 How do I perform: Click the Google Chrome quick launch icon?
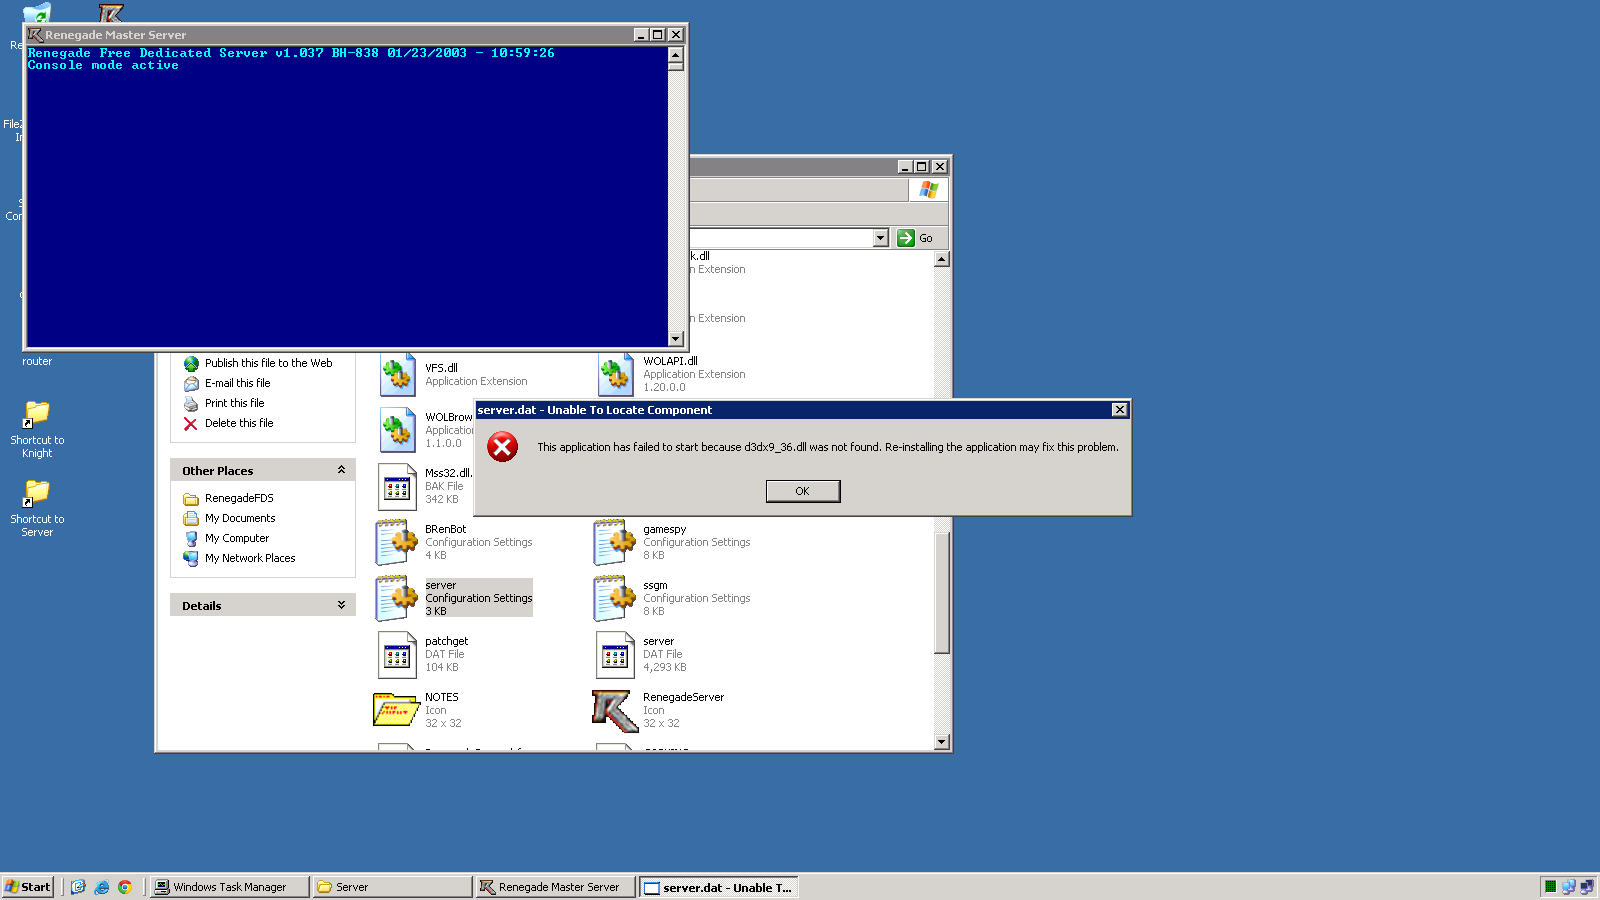pyautogui.click(x=125, y=887)
